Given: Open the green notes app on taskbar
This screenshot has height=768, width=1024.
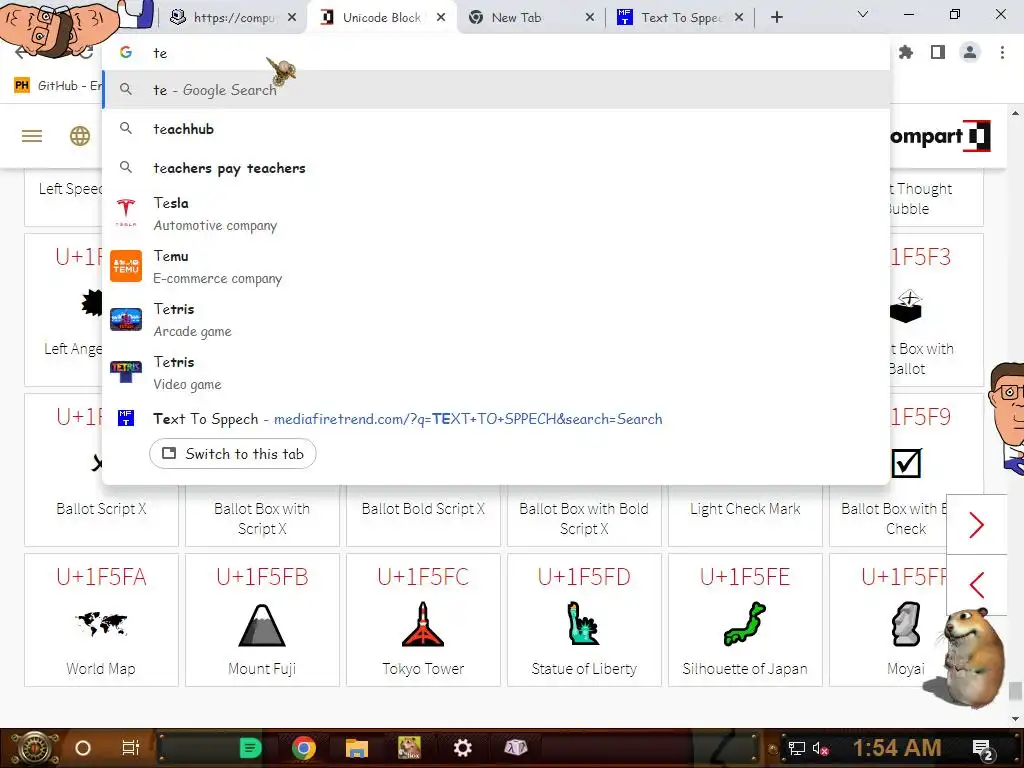Looking at the screenshot, I should pyautogui.click(x=250, y=748).
